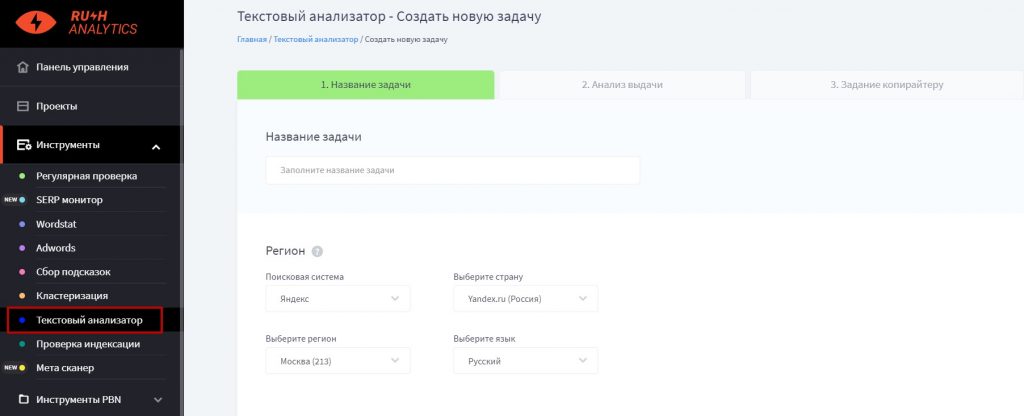1024x416 pixels.
Task: Click the page title Текстовый анализатор heading
Action: [389, 16]
